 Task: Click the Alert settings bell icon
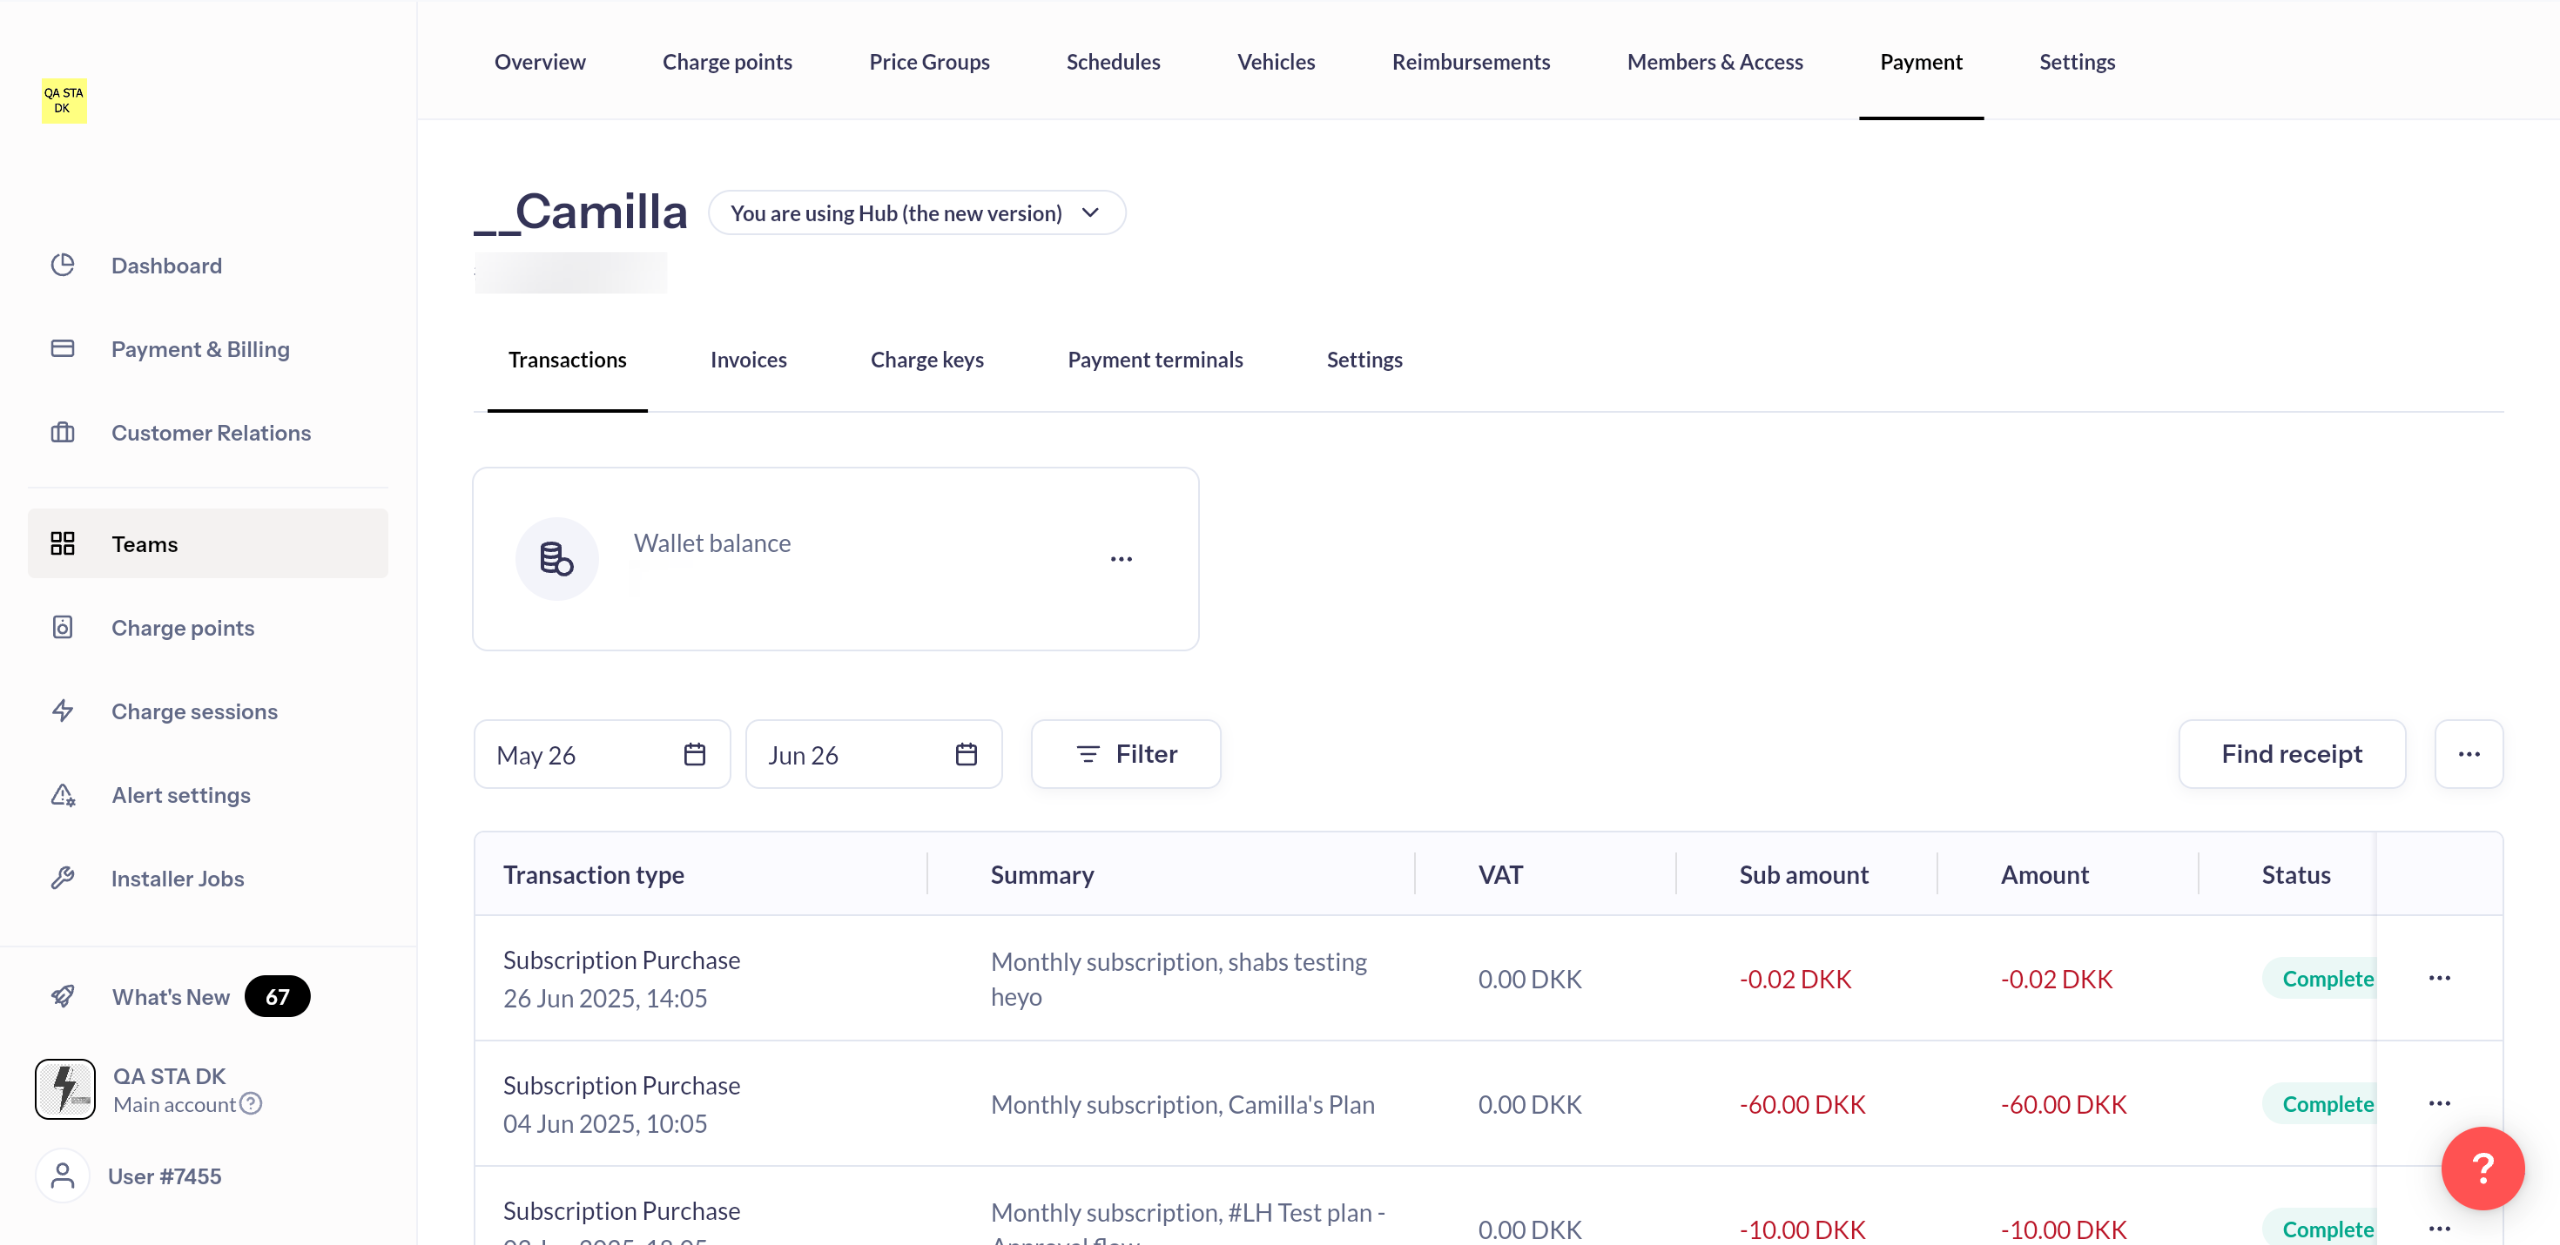[62, 795]
